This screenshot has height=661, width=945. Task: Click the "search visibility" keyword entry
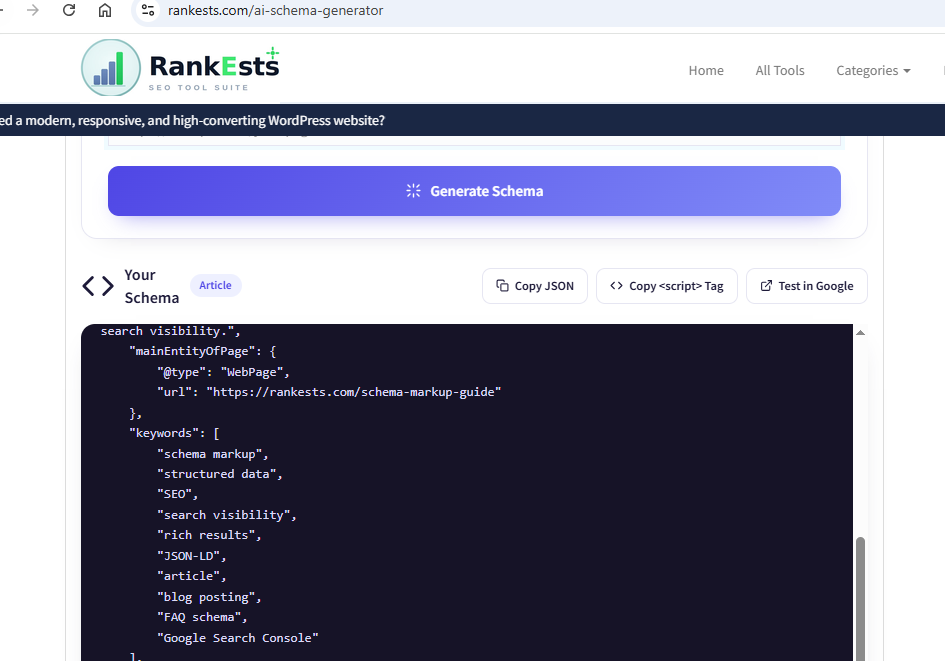point(227,515)
